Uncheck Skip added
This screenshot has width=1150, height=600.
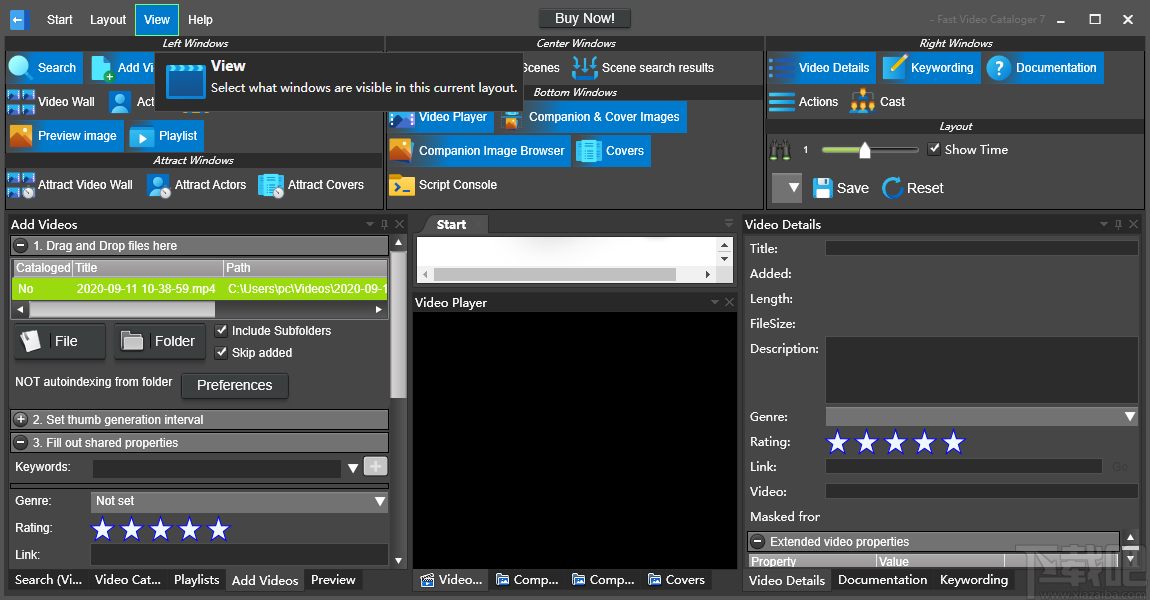222,352
